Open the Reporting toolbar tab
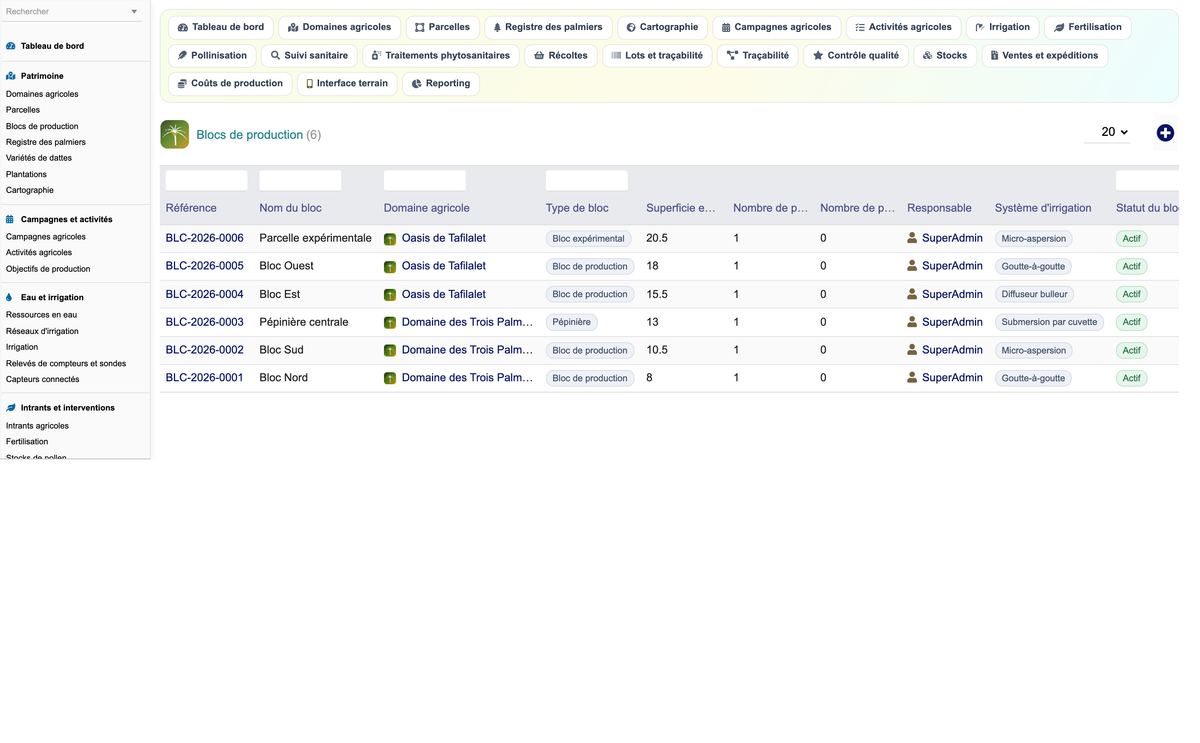Viewport: 1200px width, 743px height. pyautogui.click(x=441, y=83)
